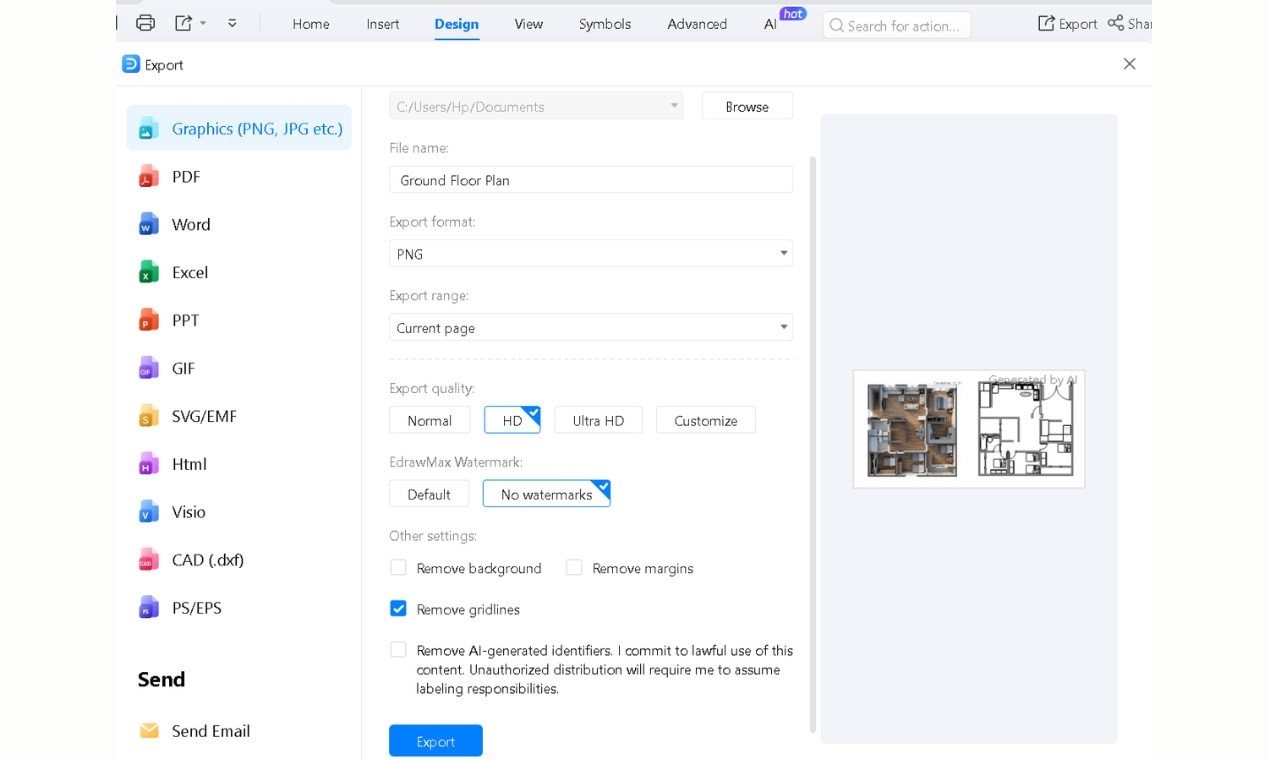Select the Visio export icon

(x=148, y=512)
